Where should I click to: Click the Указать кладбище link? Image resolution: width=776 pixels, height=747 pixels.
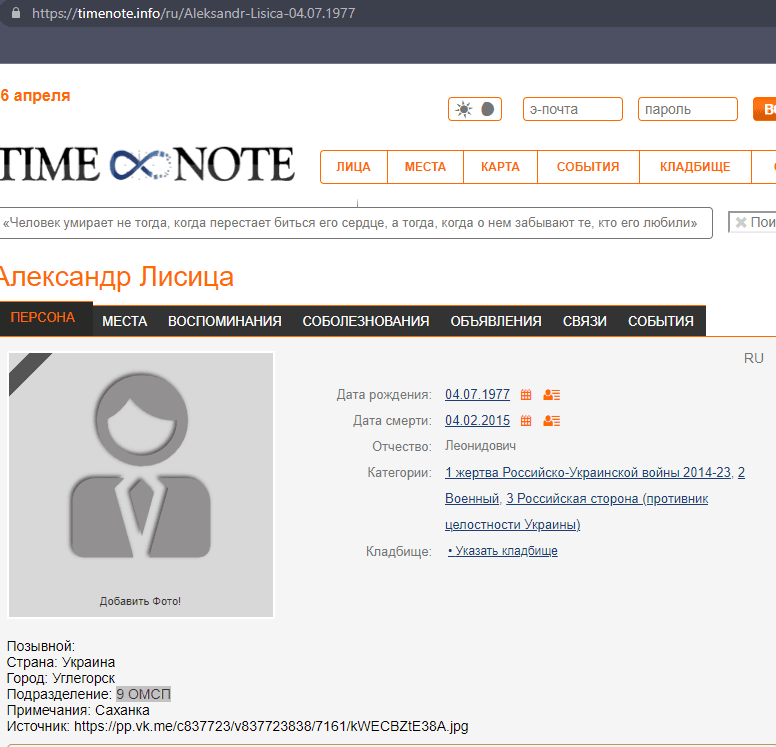click(x=503, y=551)
